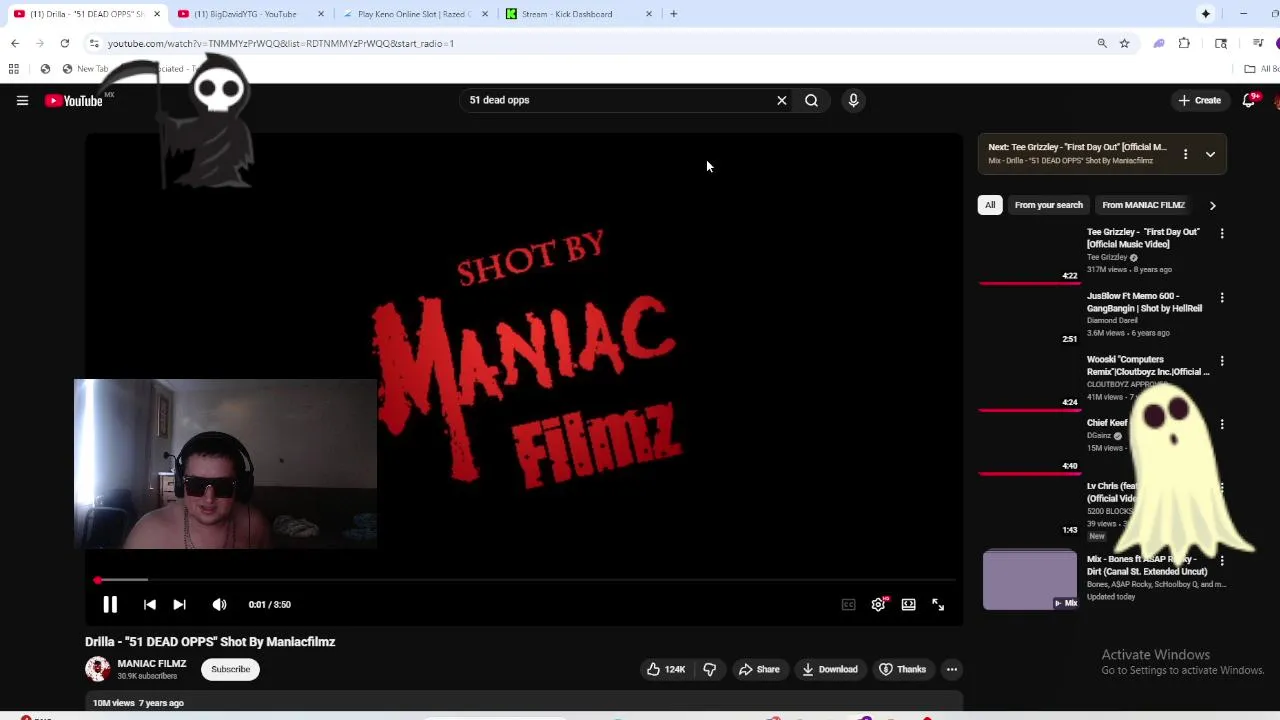Open Bones ASAP Rocky Mix thumbnail
1280x720 pixels.
(x=1030, y=580)
